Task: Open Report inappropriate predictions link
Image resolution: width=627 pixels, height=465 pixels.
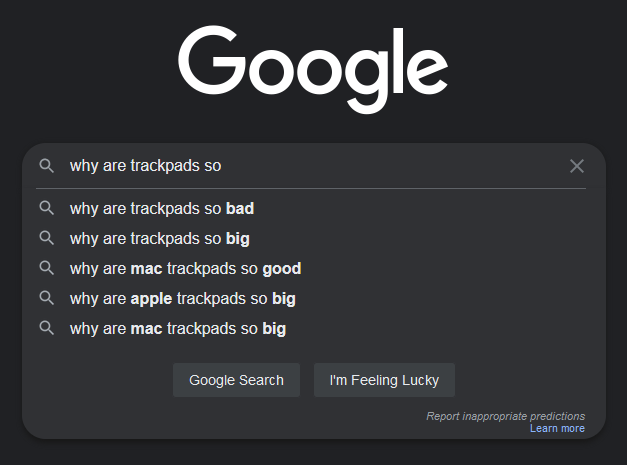Action: tap(505, 416)
